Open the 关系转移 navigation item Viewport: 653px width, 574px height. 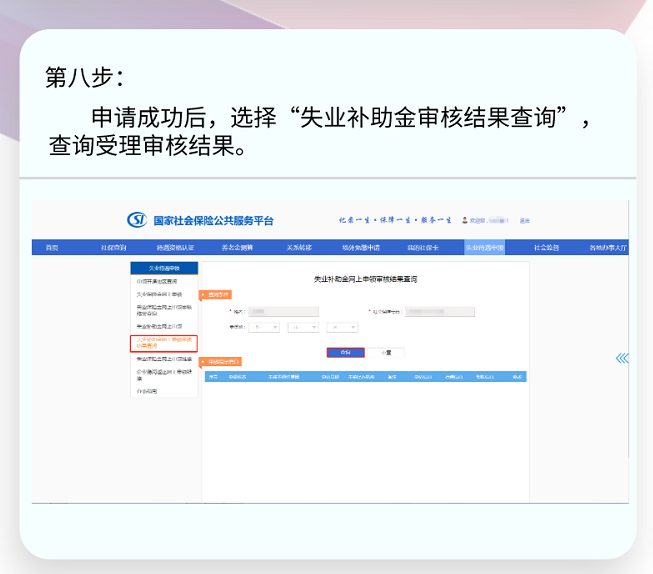pyautogui.click(x=299, y=247)
